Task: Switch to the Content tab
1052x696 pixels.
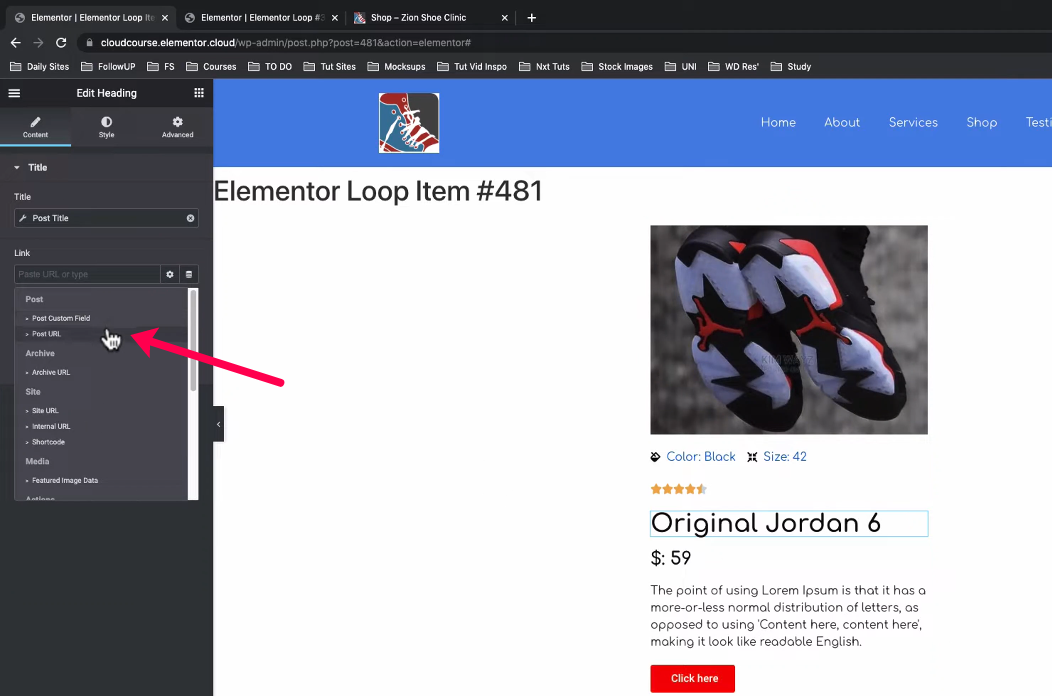Action: click(36, 127)
